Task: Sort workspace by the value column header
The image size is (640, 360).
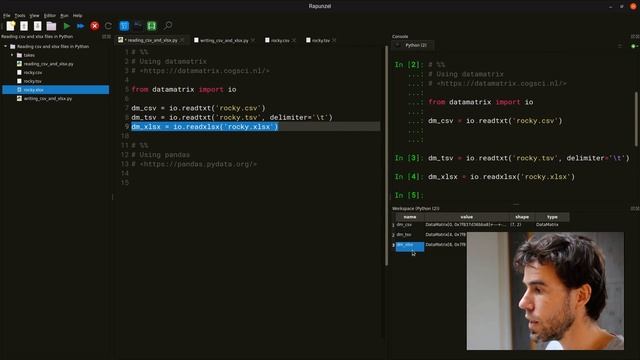Action: 467,217
